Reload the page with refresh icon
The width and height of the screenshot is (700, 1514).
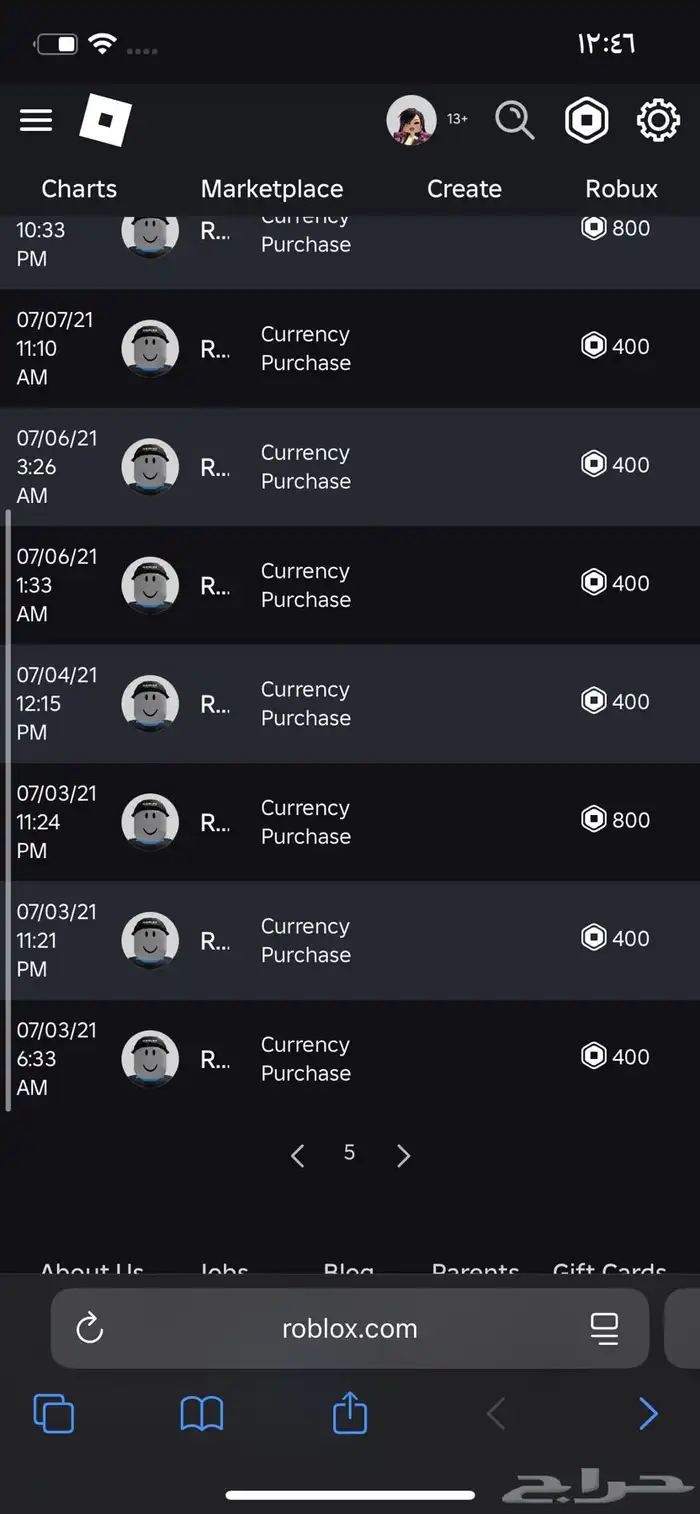point(90,1328)
